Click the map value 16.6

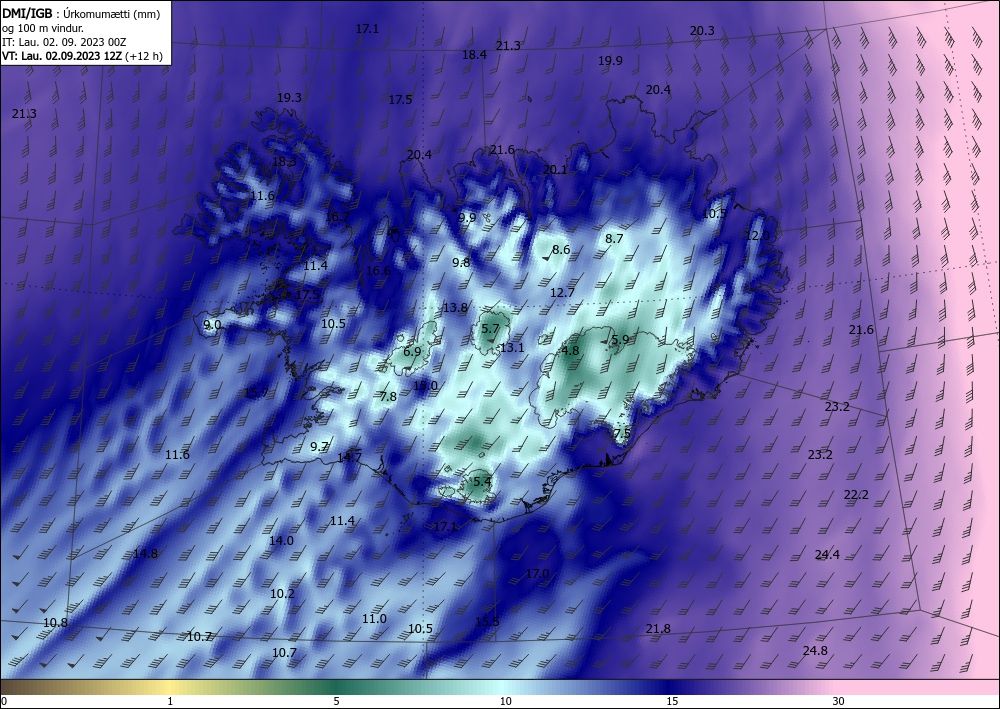[378, 271]
